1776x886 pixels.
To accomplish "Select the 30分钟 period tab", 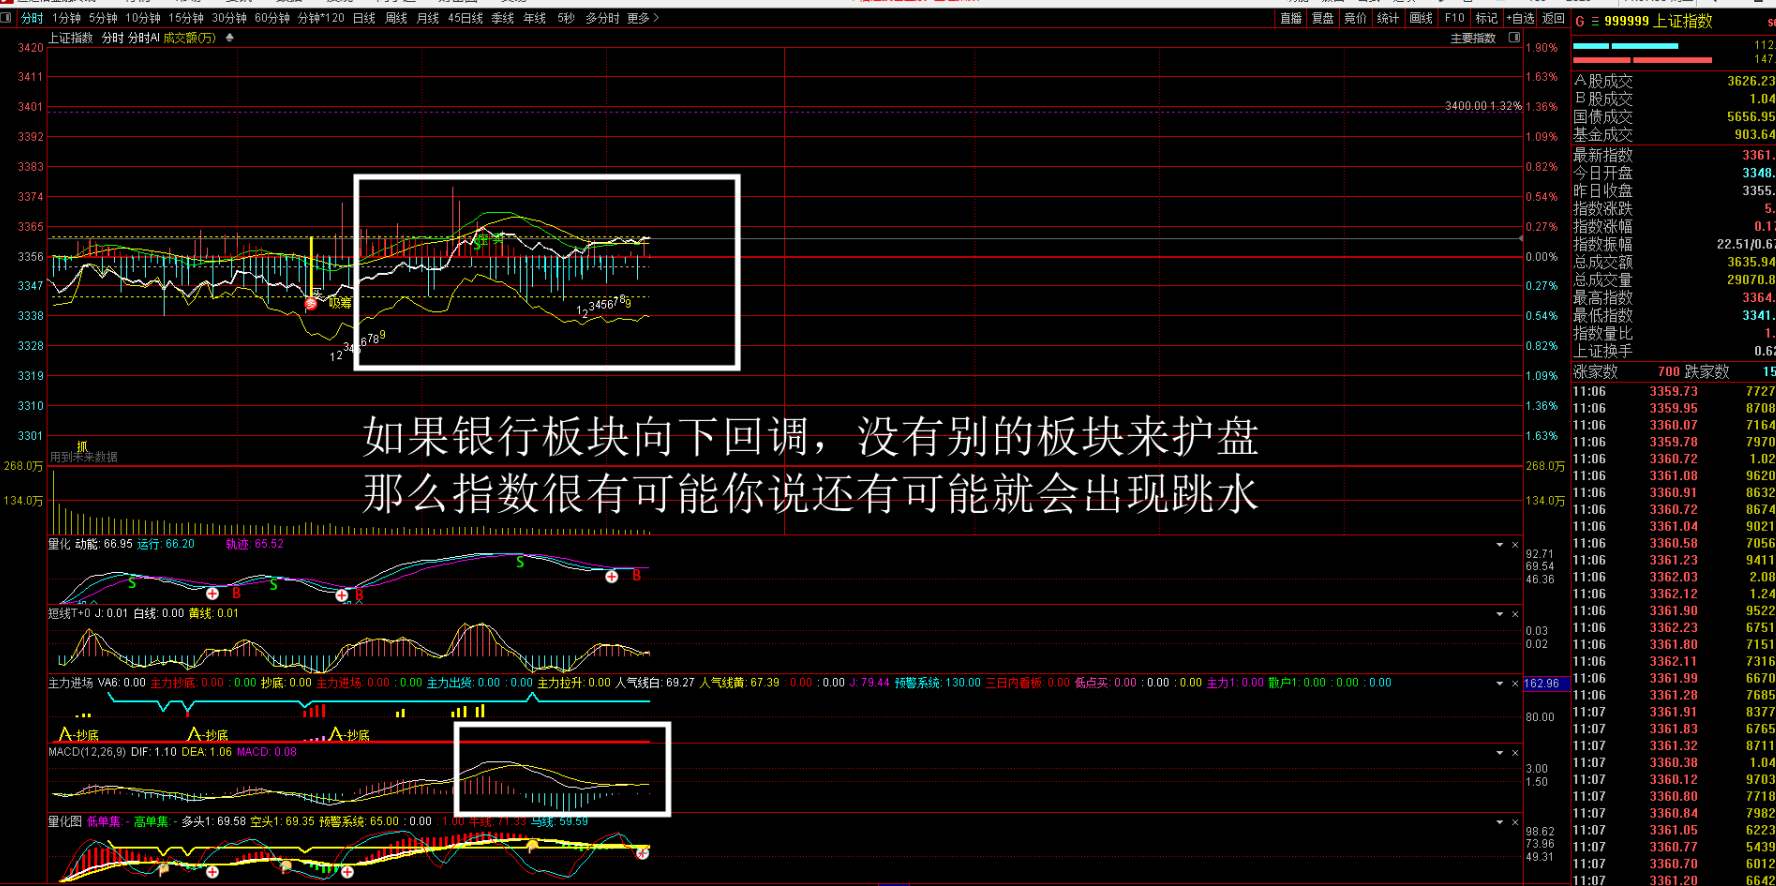I will 229,18.
